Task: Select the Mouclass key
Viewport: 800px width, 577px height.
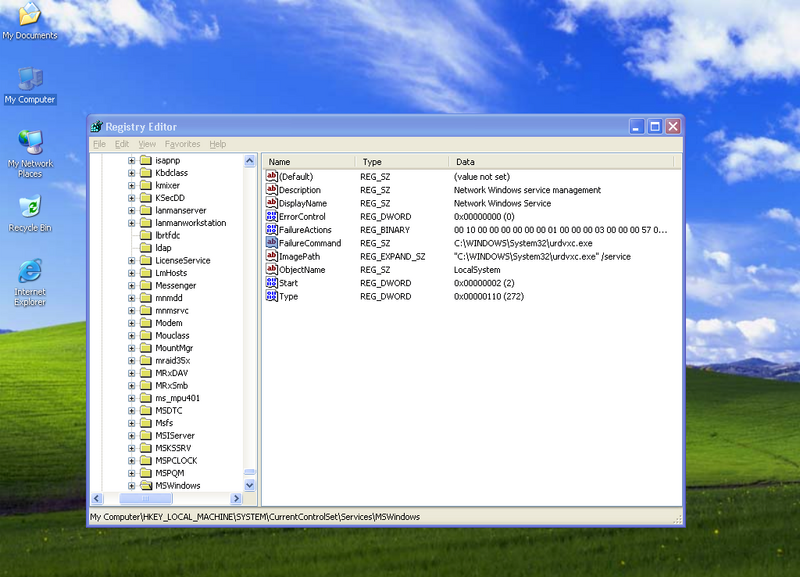Action: point(172,335)
